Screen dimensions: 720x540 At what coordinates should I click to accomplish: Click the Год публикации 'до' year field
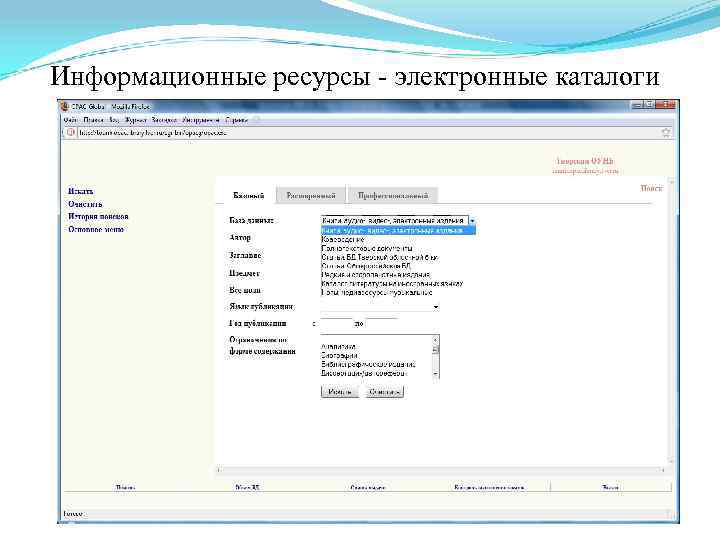pos(382,324)
